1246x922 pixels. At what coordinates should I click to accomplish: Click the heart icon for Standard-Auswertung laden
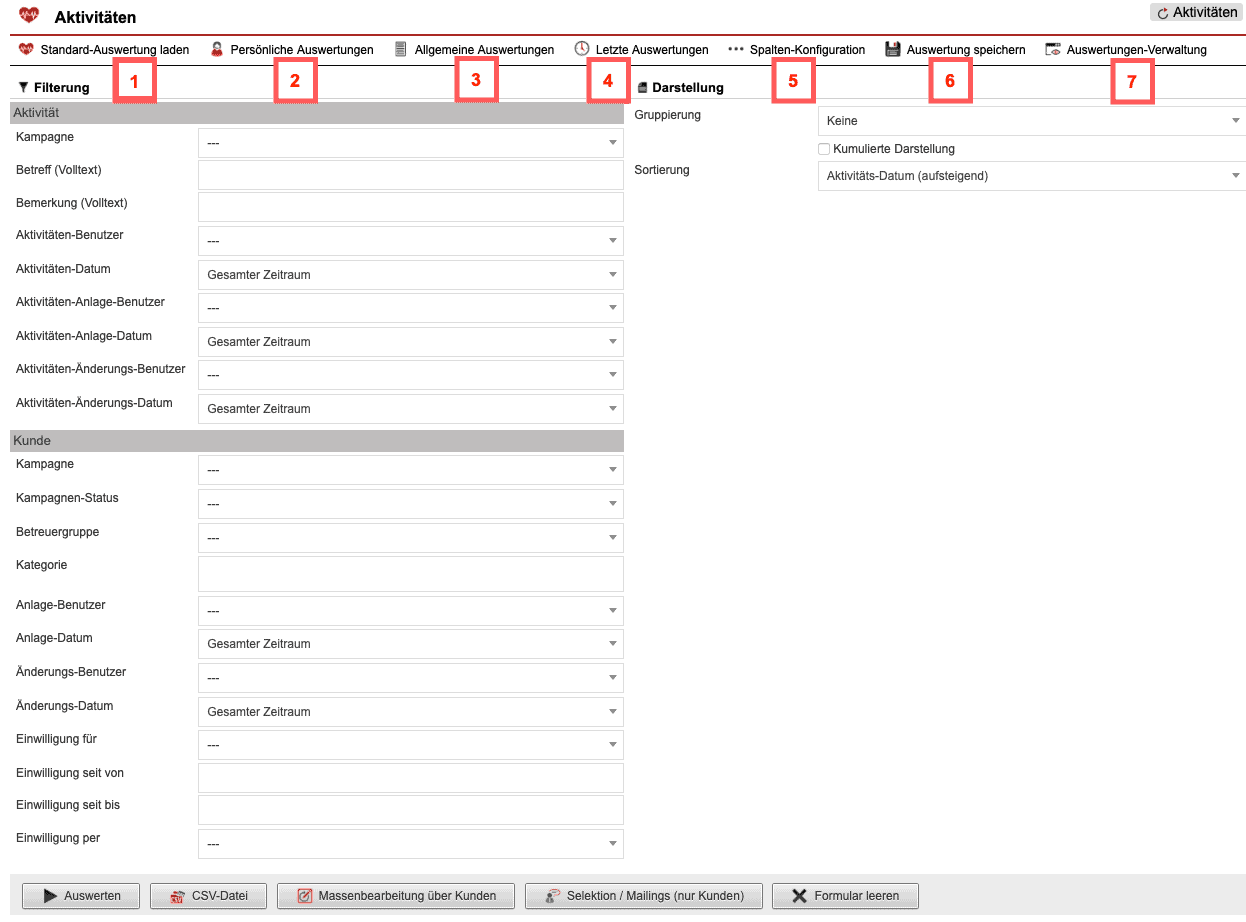click(x=26, y=49)
